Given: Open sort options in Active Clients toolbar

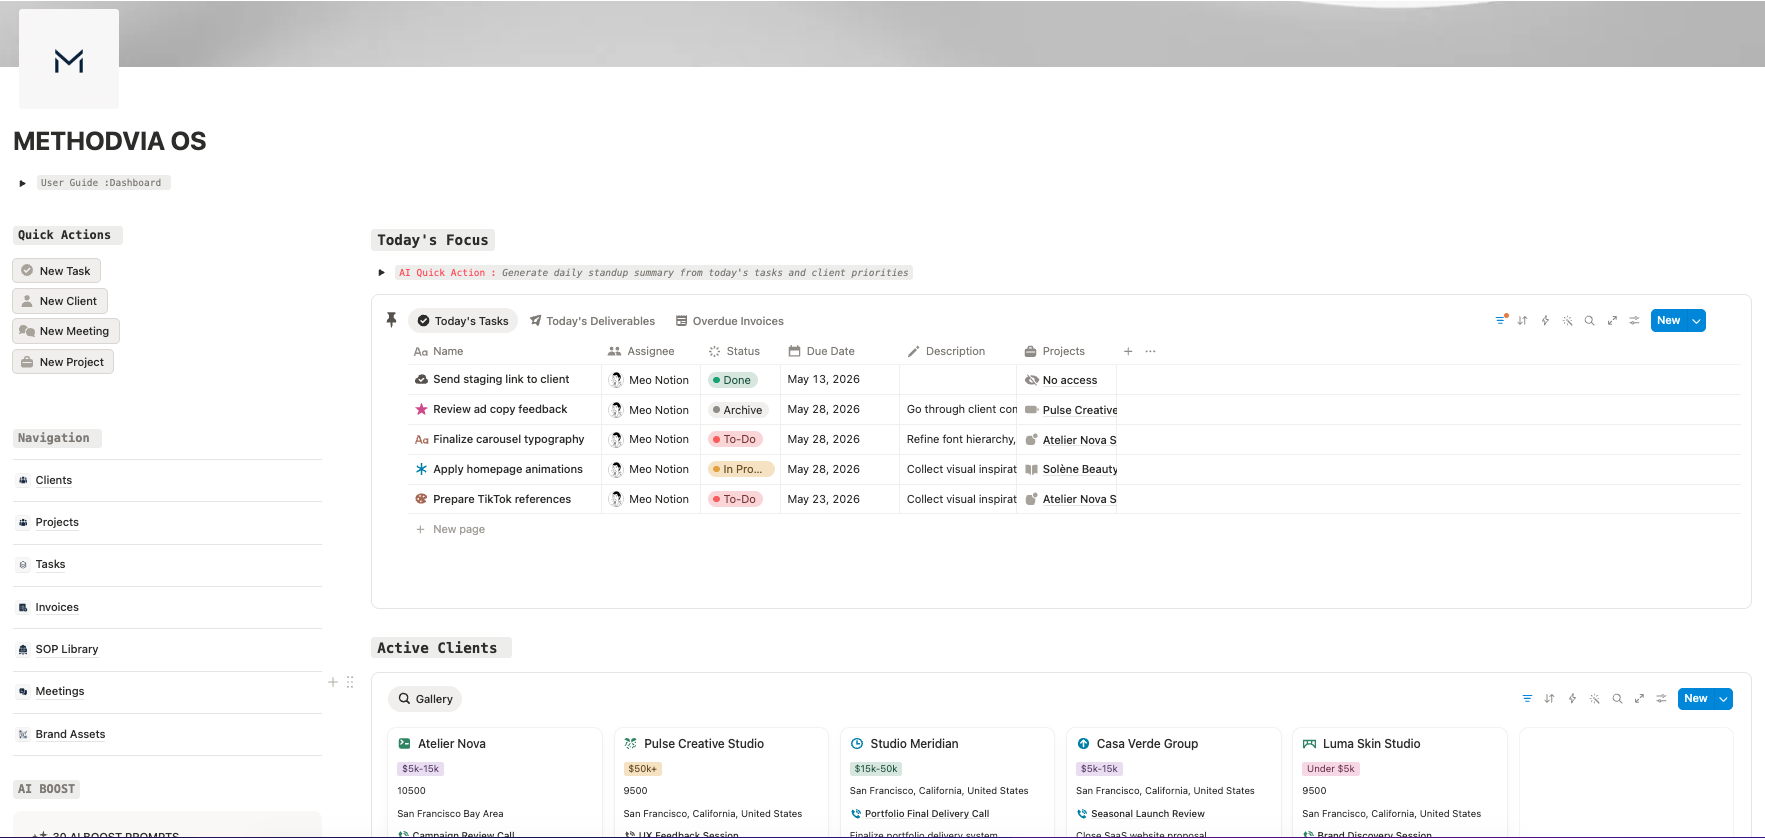Looking at the screenshot, I should click(1549, 699).
